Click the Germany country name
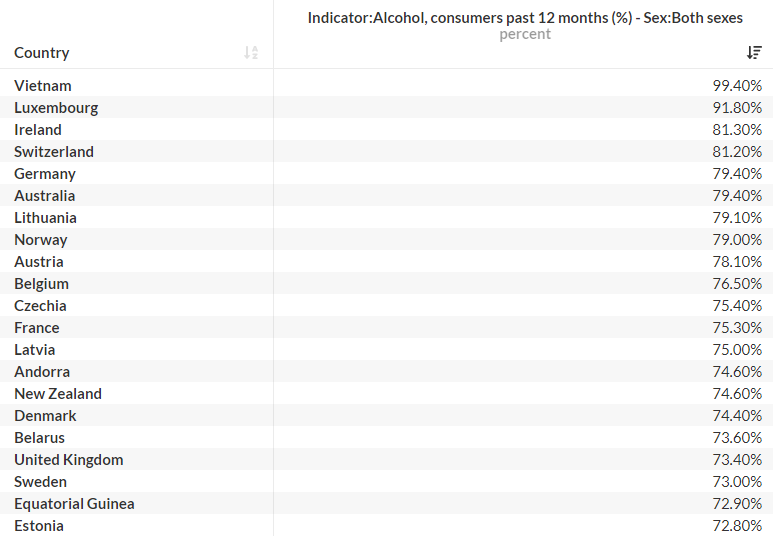 (45, 174)
